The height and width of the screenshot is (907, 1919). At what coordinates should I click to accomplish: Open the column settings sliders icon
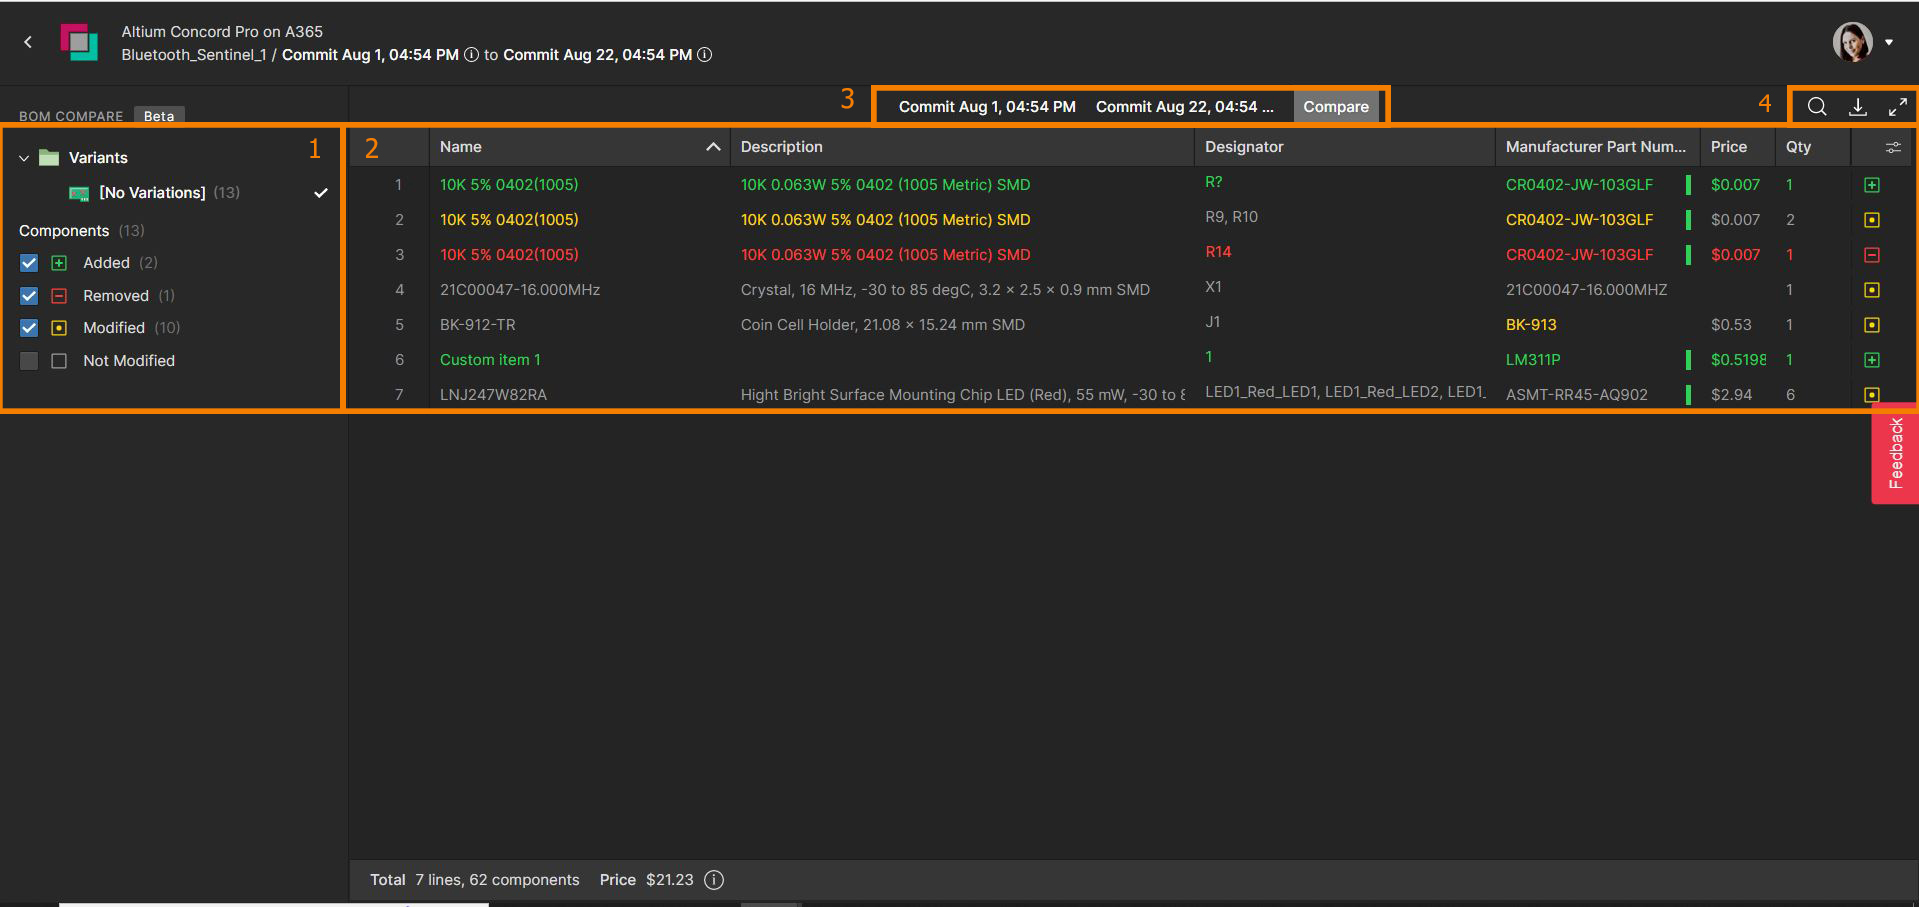(1892, 146)
